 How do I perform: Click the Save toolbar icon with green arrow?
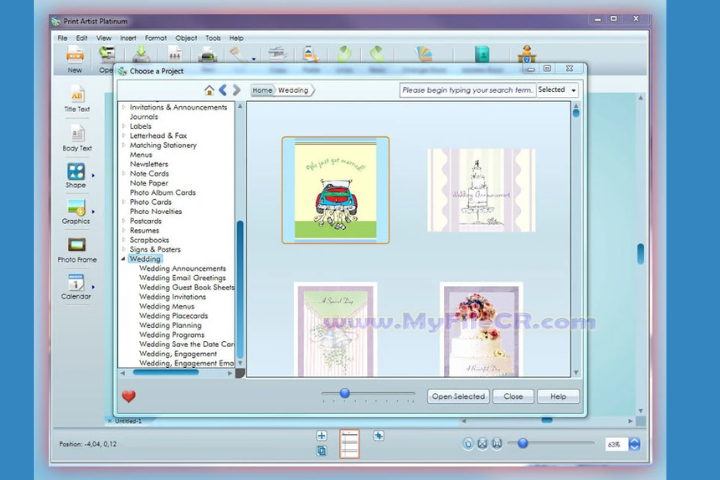pos(141,55)
